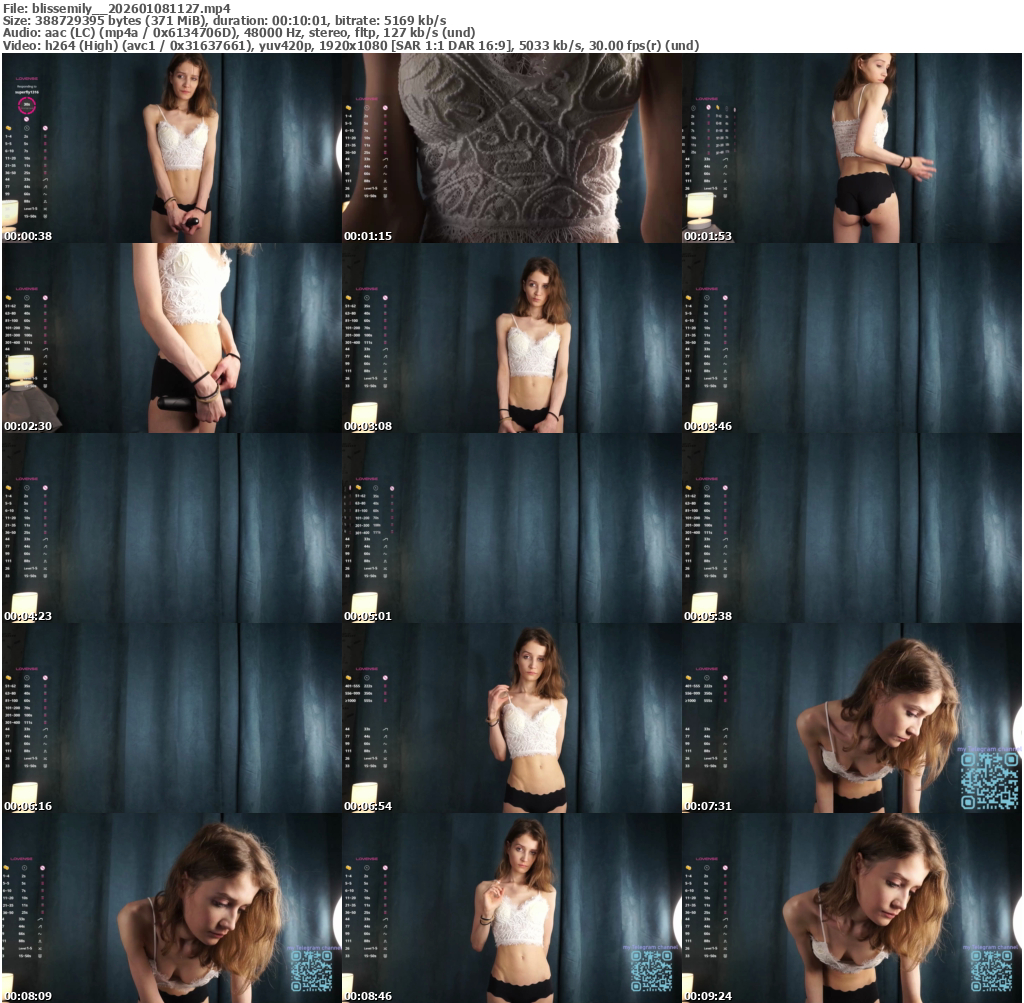Screen dimensions: 1024x1003
Task: Click the frame marked 00:01:53
Action: (x=851, y=148)
